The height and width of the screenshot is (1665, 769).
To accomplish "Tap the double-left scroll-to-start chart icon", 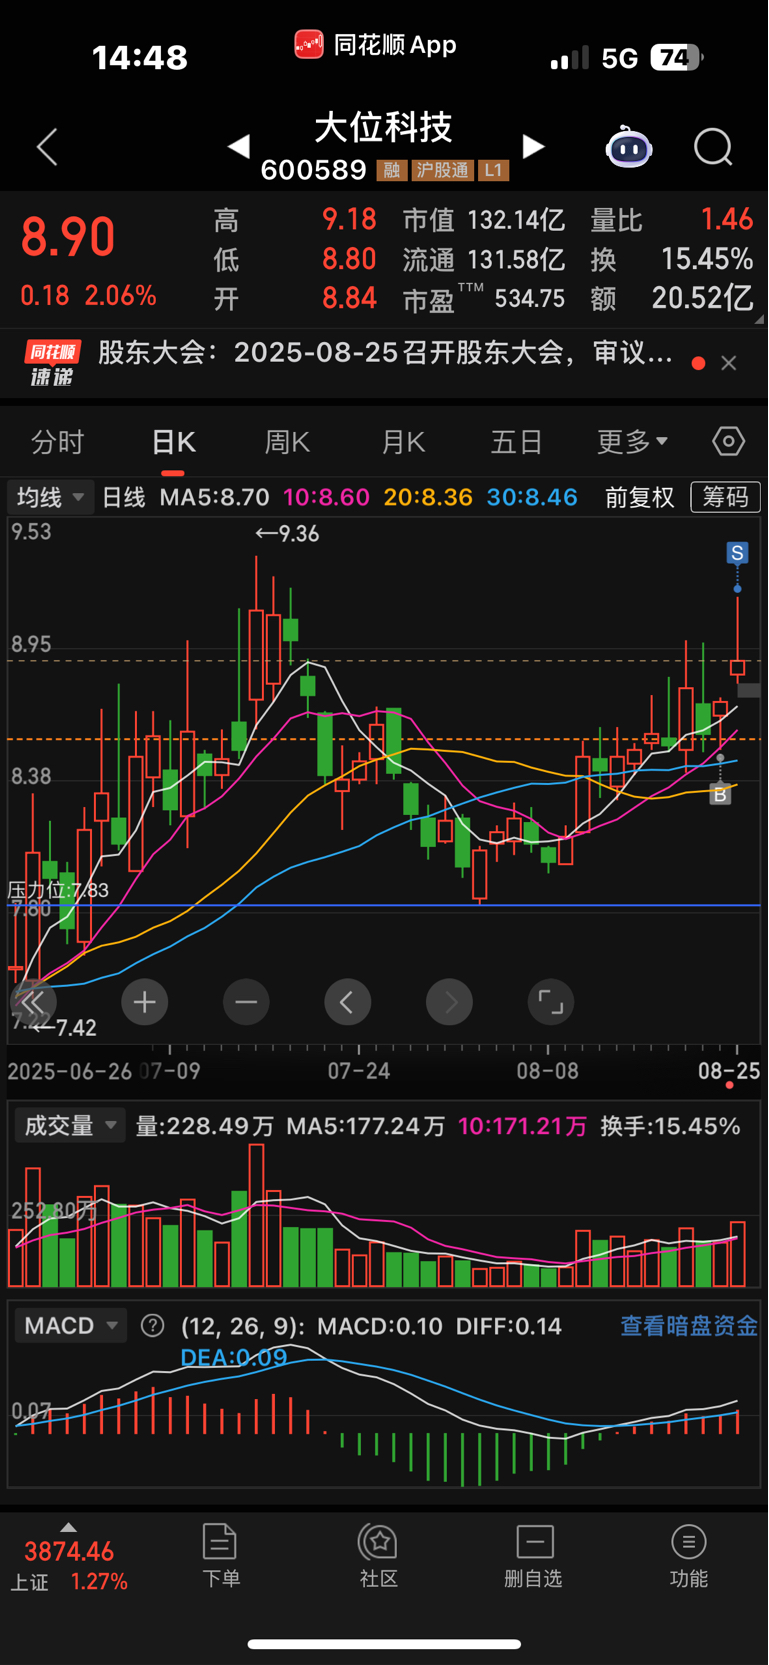I will (33, 1002).
